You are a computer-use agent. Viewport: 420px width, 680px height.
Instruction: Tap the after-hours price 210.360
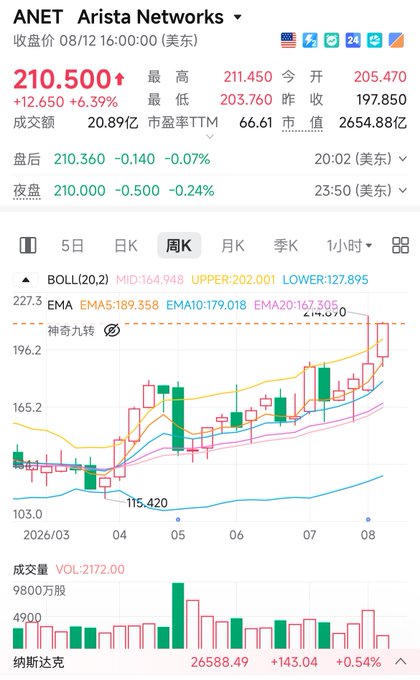click(x=79, y=159)
